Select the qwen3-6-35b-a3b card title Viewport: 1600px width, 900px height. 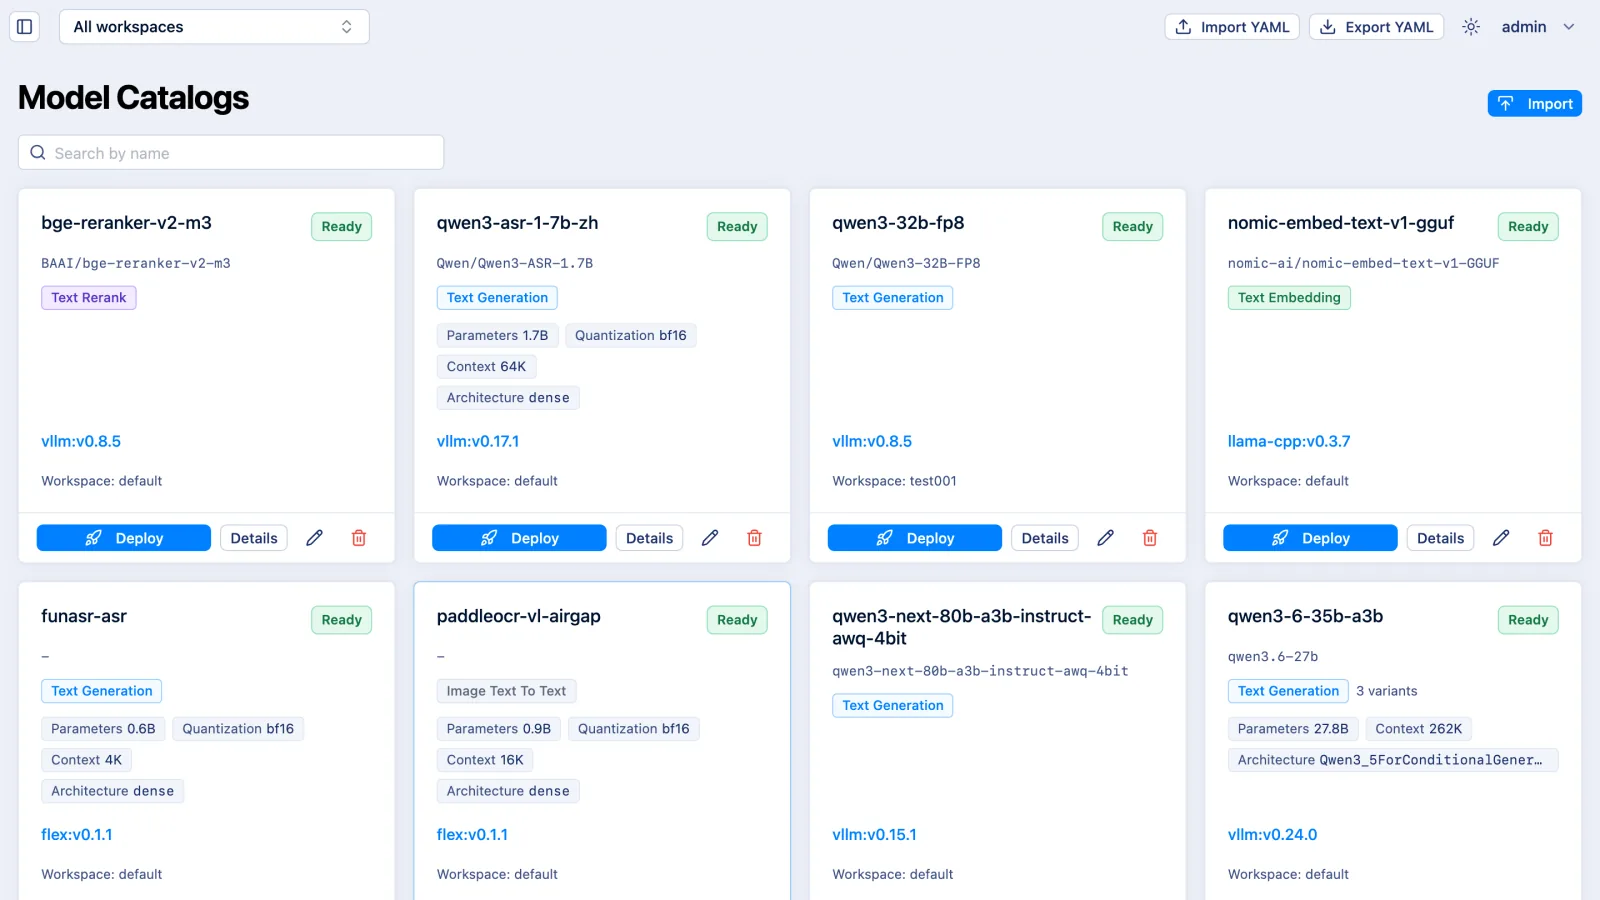click(x=1305, y=616)
